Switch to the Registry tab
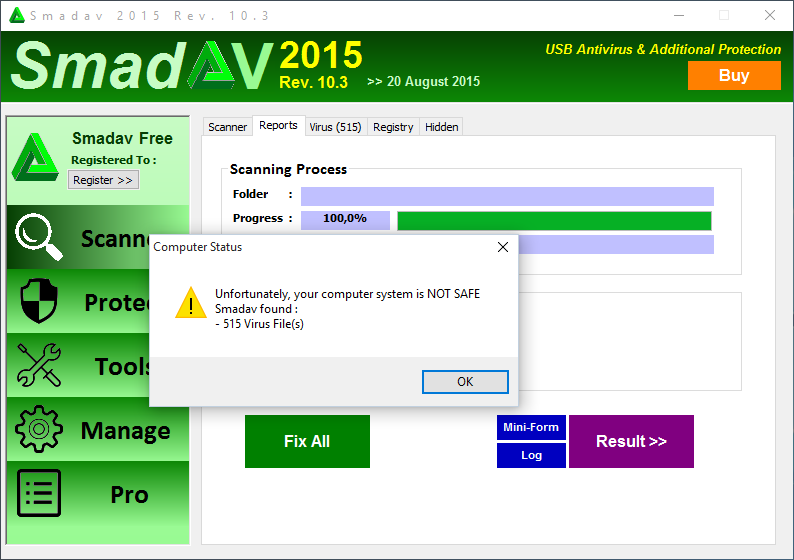The height and width of the screenshot is (560, 794). (393, 127)
